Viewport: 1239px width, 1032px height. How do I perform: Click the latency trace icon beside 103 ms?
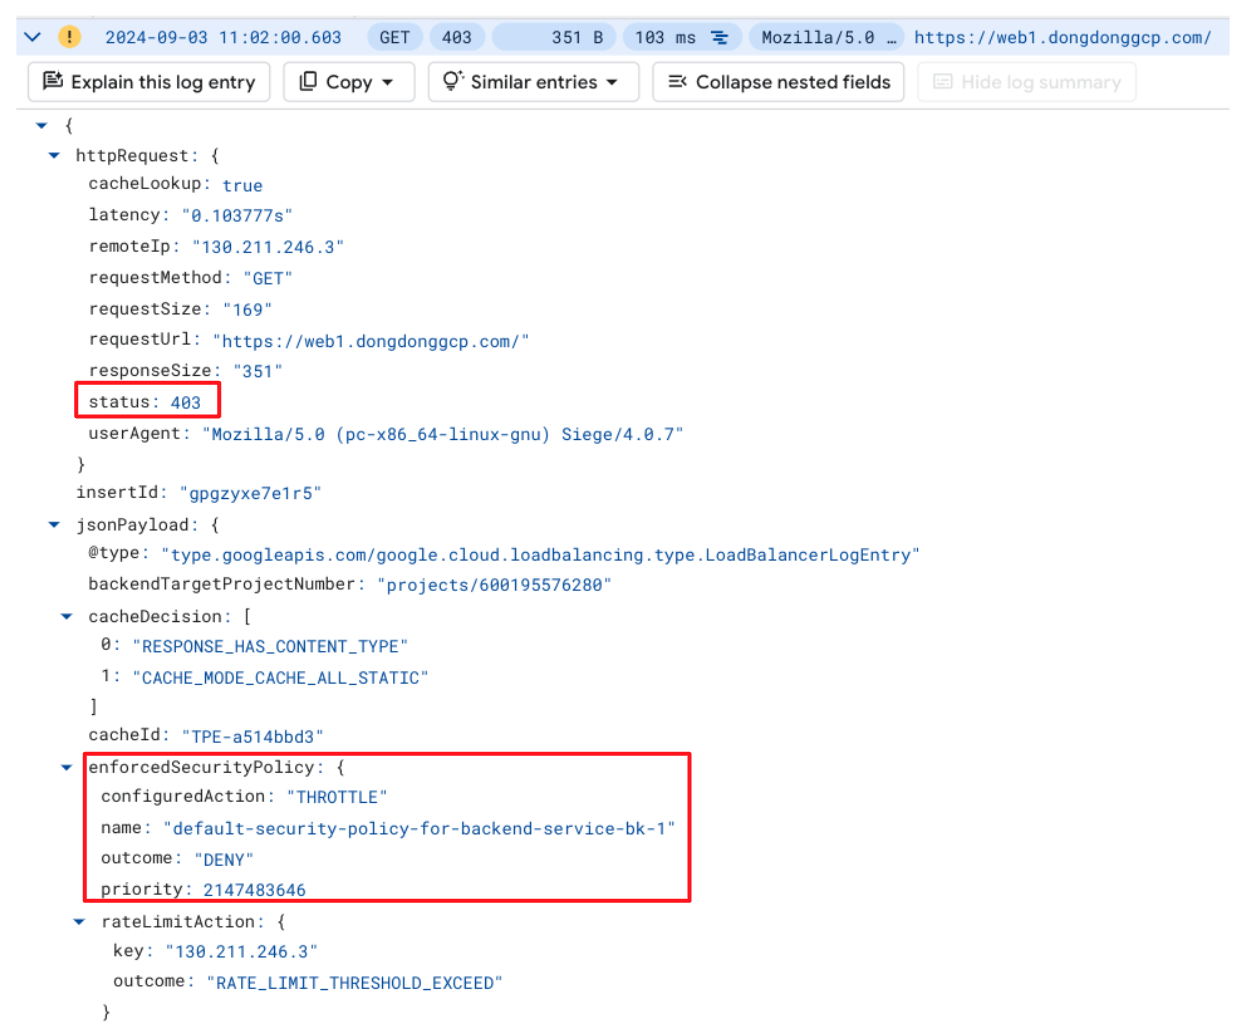[719, 37]
